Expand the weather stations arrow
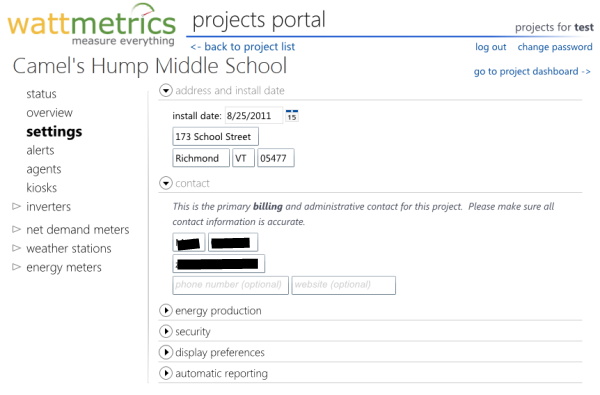The image size is (600, 395). 16,248
